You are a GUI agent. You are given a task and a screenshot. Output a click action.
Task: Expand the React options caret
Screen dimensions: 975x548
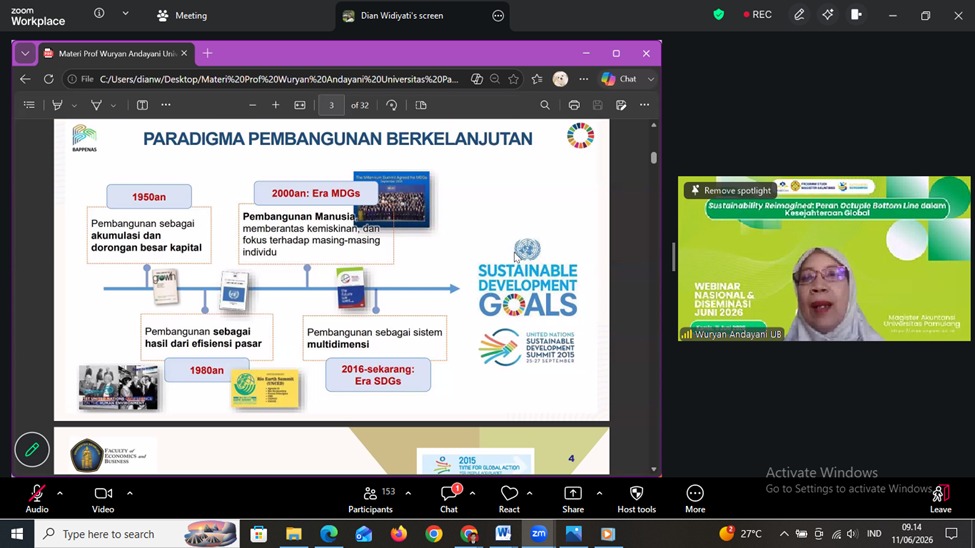click(529, 493)
